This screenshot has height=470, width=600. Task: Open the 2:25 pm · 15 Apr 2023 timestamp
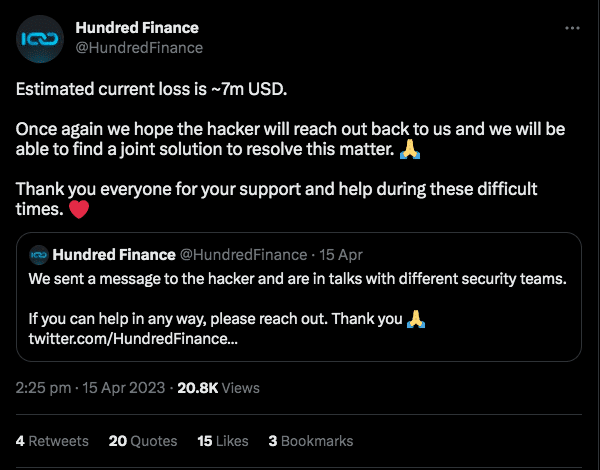(92, 388)
